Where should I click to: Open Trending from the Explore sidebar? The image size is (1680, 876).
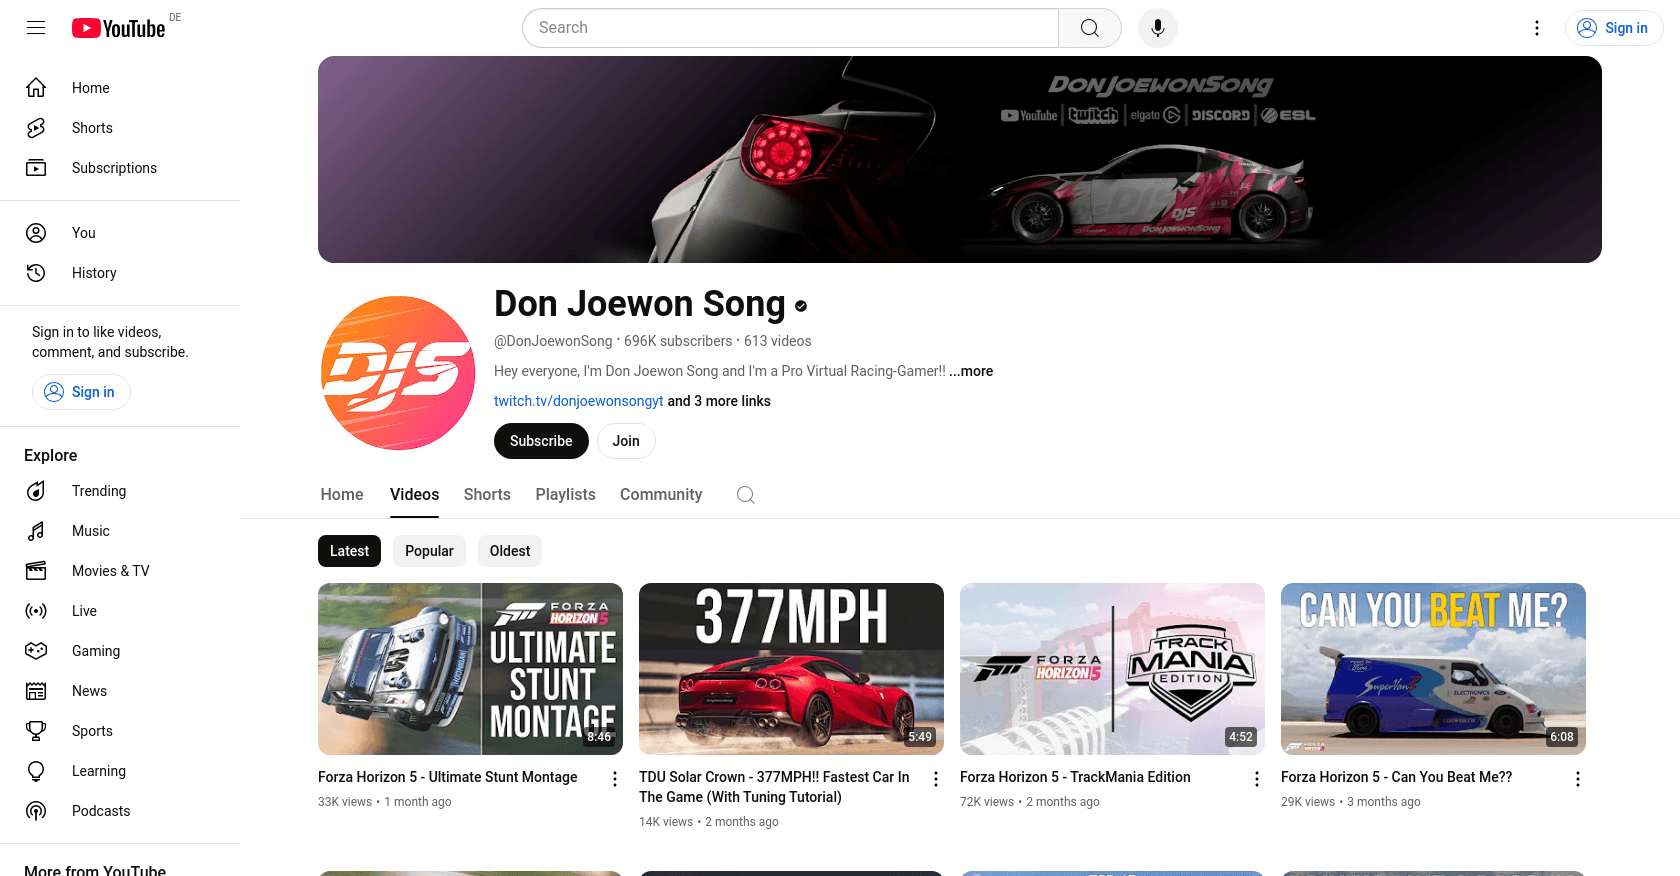tap(98, 491)
